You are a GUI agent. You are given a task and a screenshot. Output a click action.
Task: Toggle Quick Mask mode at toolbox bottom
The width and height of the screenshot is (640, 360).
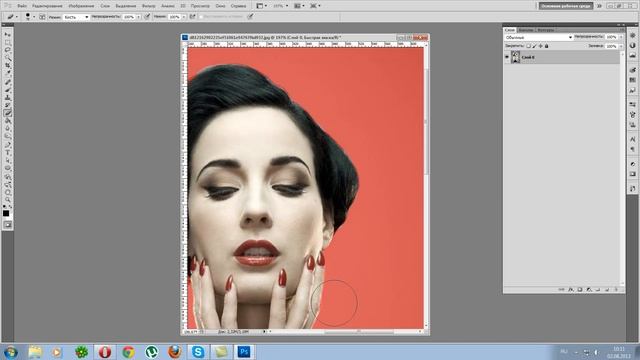(x=8, y=225)
